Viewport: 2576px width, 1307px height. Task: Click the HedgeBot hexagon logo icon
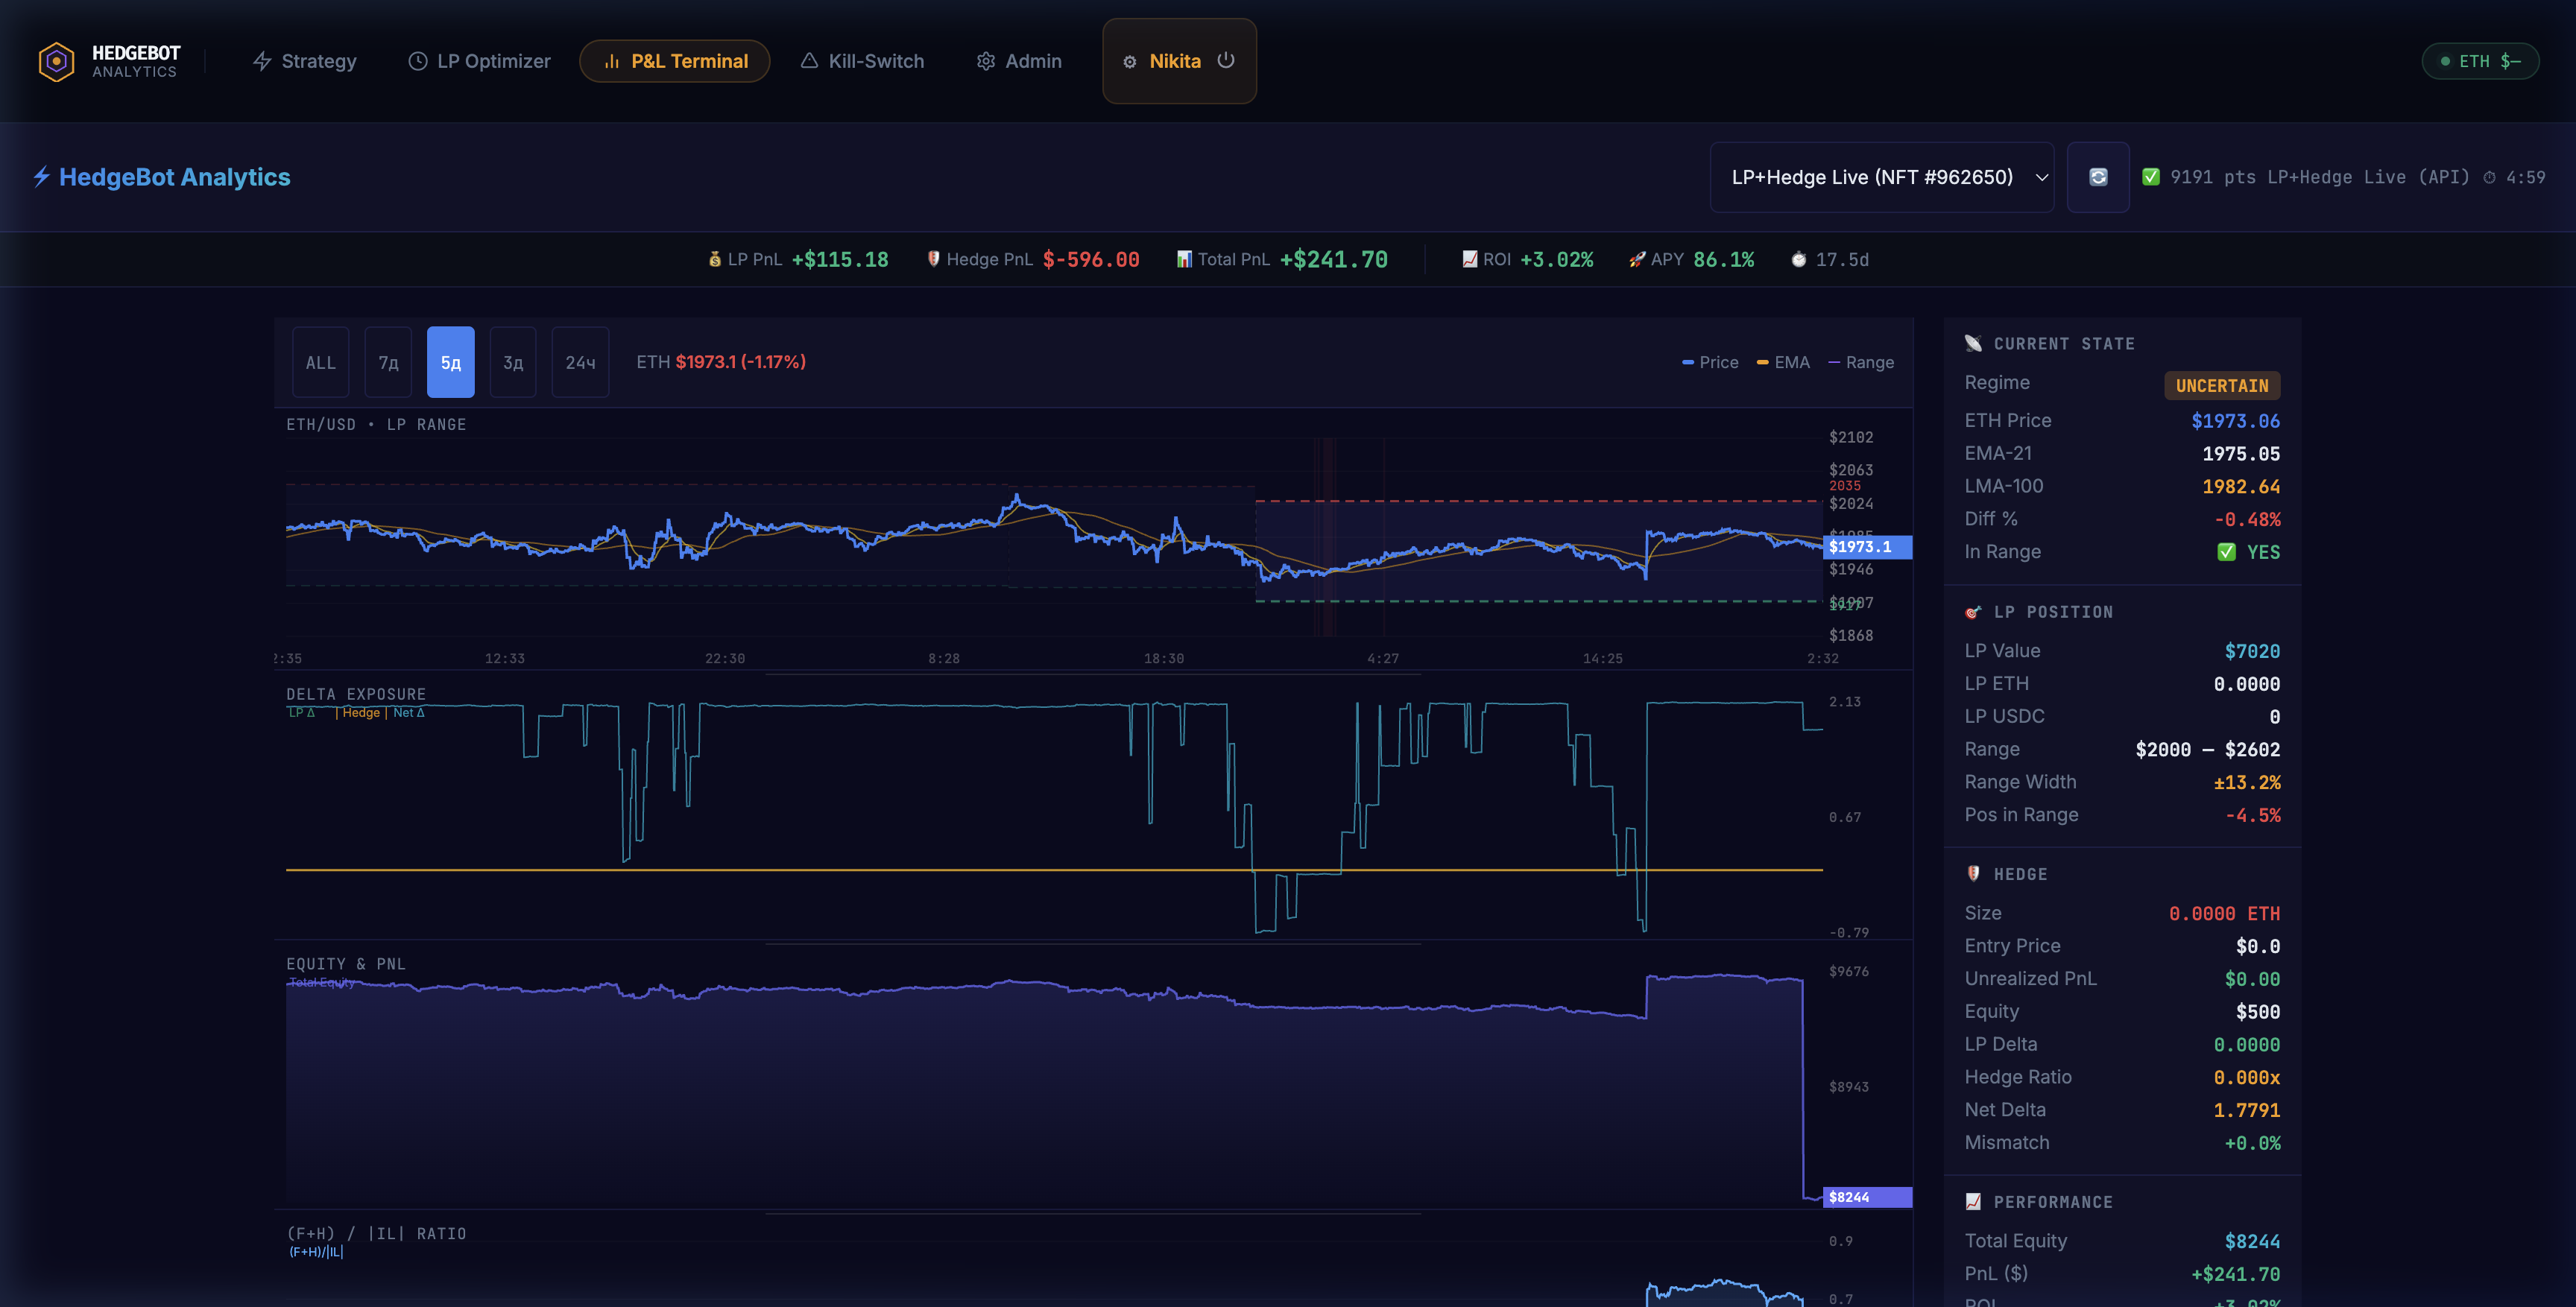click(56, 61)
